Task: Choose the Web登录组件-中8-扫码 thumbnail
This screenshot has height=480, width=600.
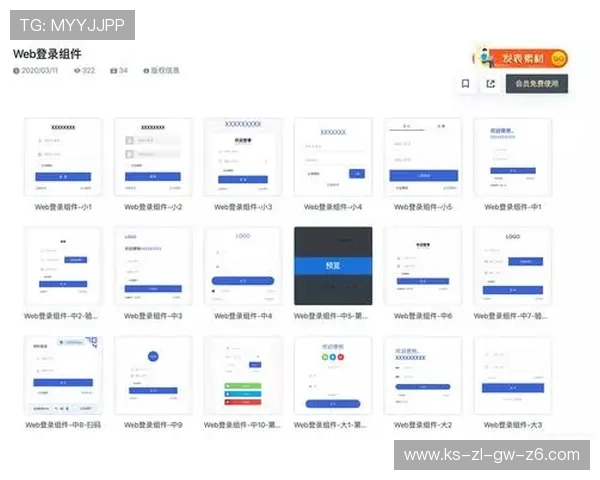Action: tap(63, 376)
